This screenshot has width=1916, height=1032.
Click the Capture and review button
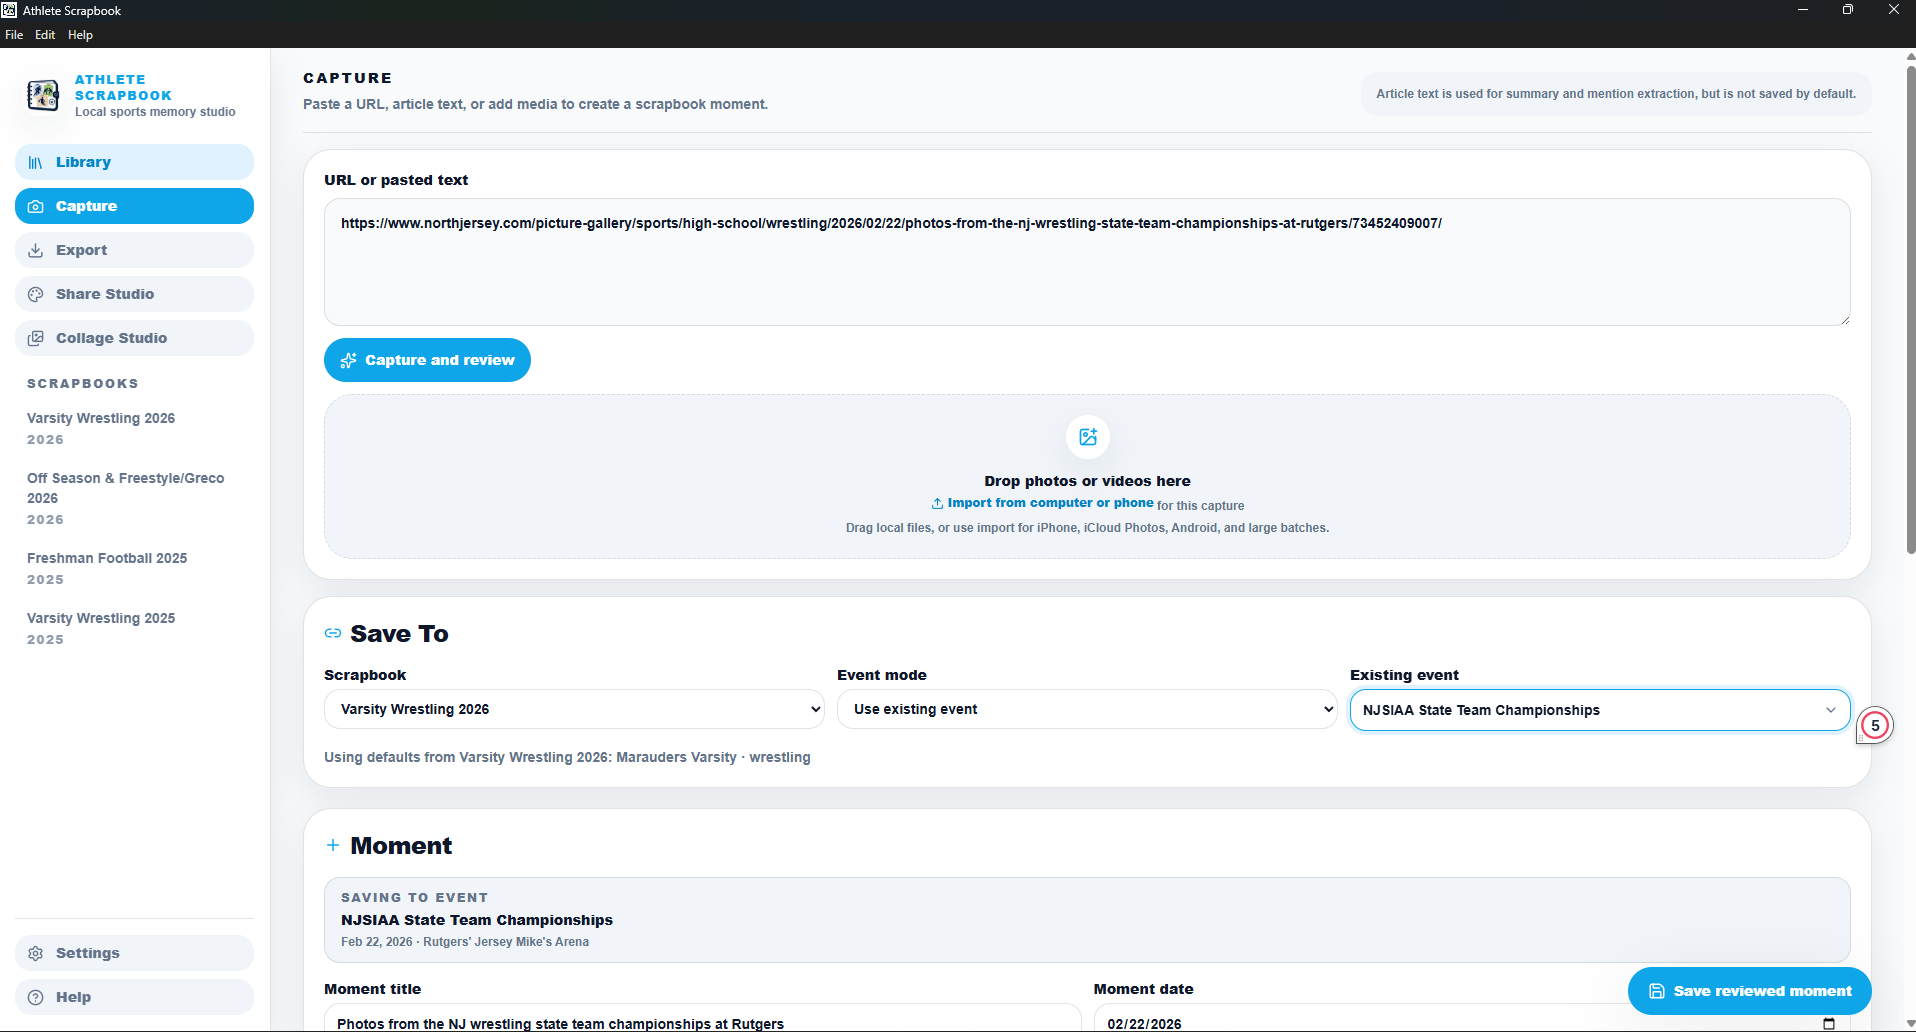pos(427,360)
